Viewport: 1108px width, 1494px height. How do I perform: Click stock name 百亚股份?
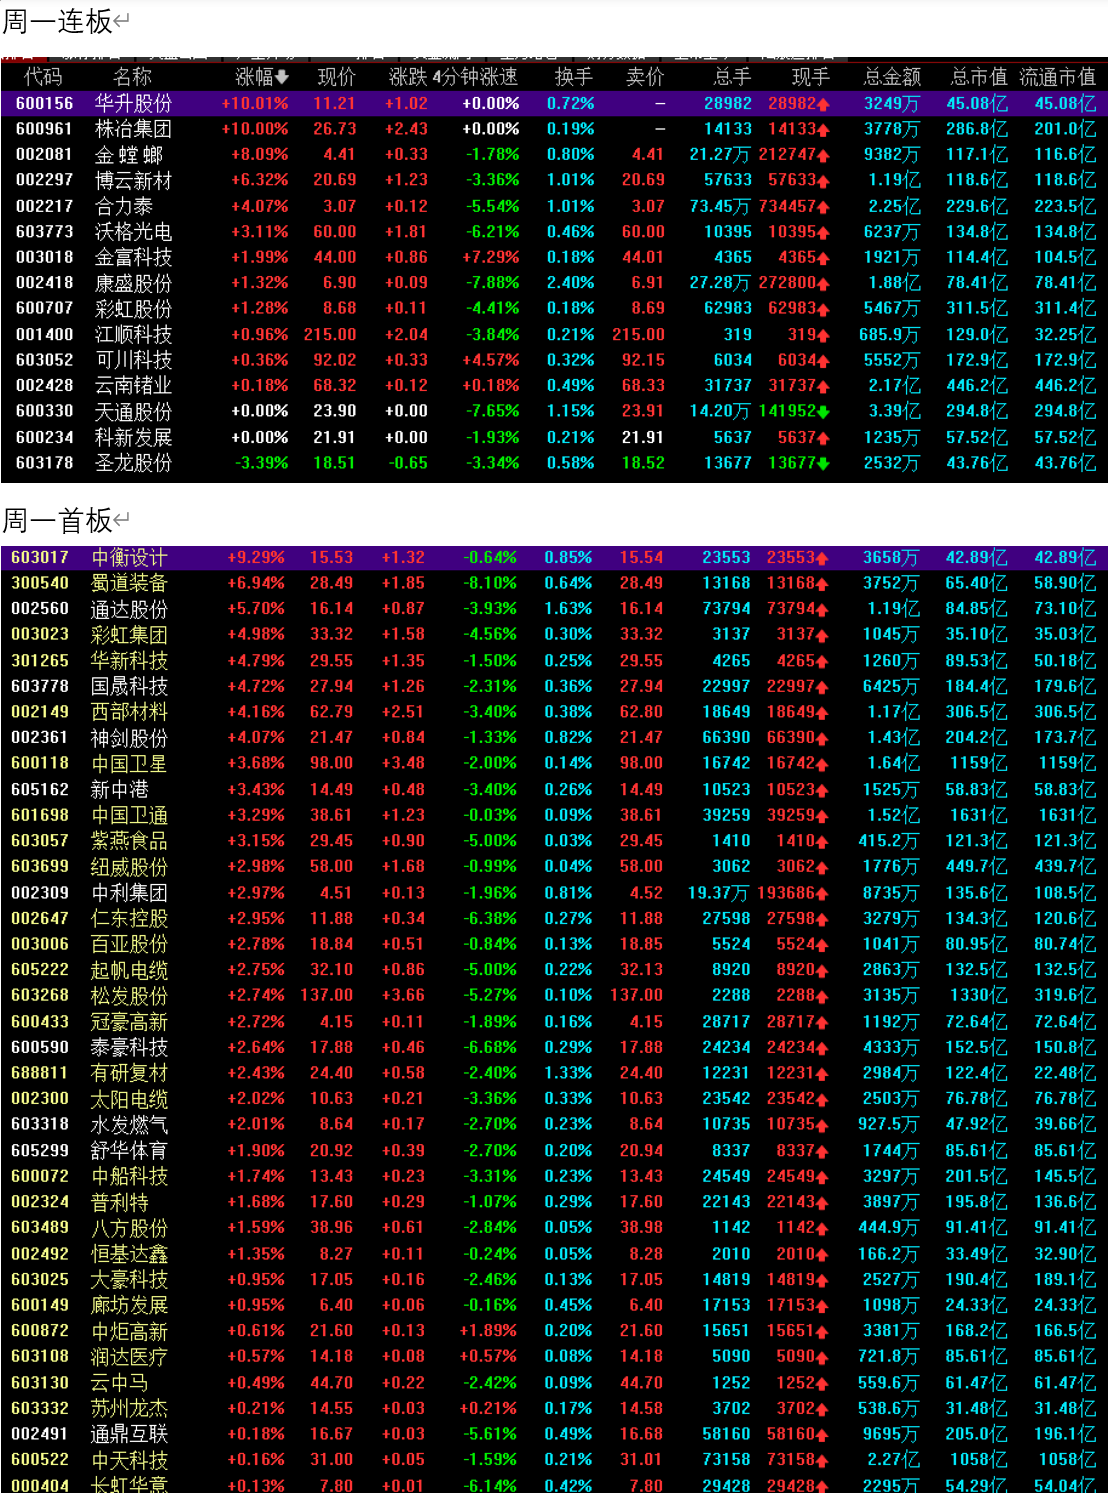pos(129,945)
